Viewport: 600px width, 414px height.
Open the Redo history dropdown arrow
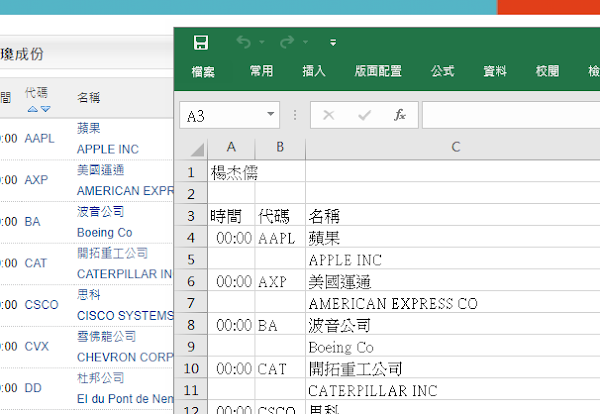click(305, 42)
